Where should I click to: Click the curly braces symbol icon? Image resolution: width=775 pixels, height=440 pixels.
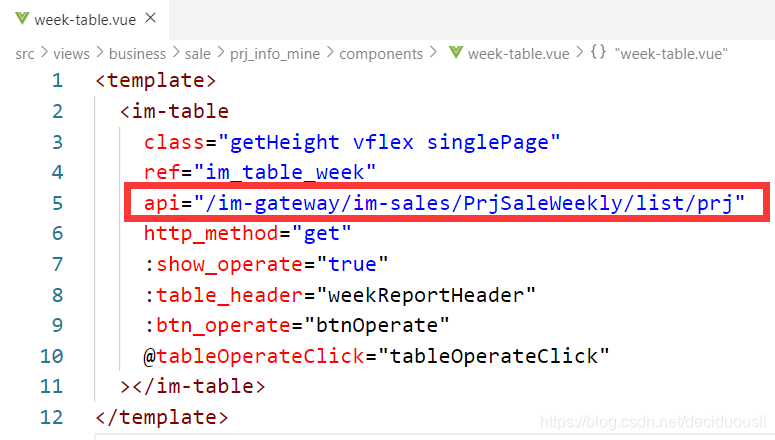(x=598, y=52)
